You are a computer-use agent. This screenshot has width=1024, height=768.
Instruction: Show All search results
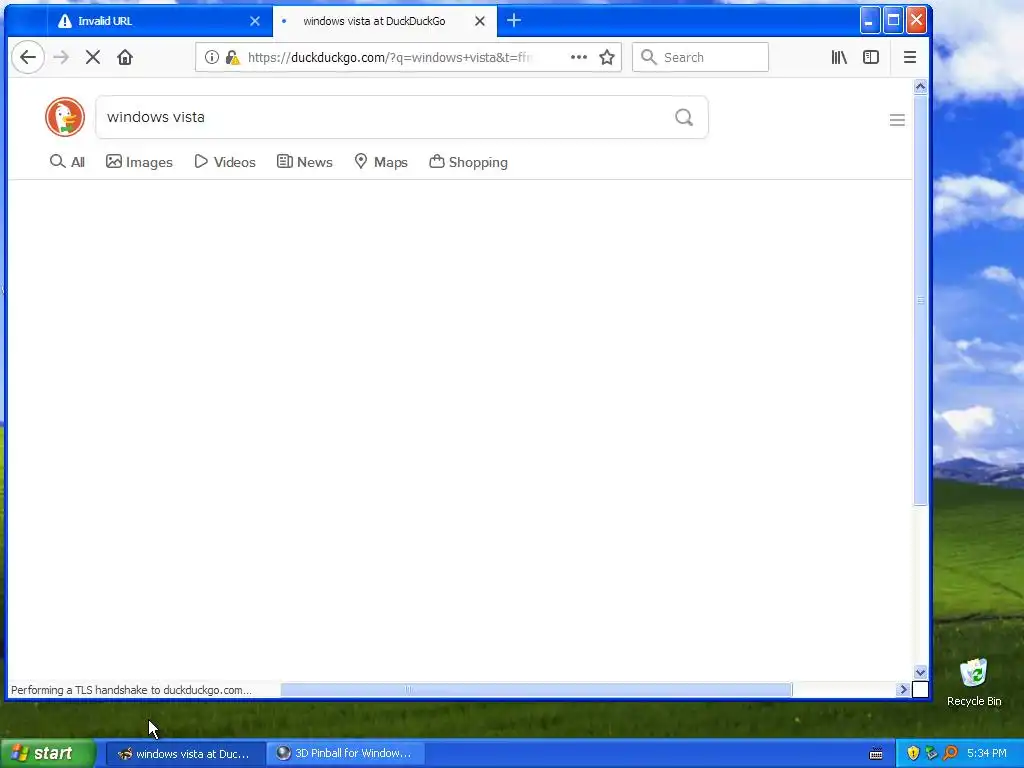point(68,162)
